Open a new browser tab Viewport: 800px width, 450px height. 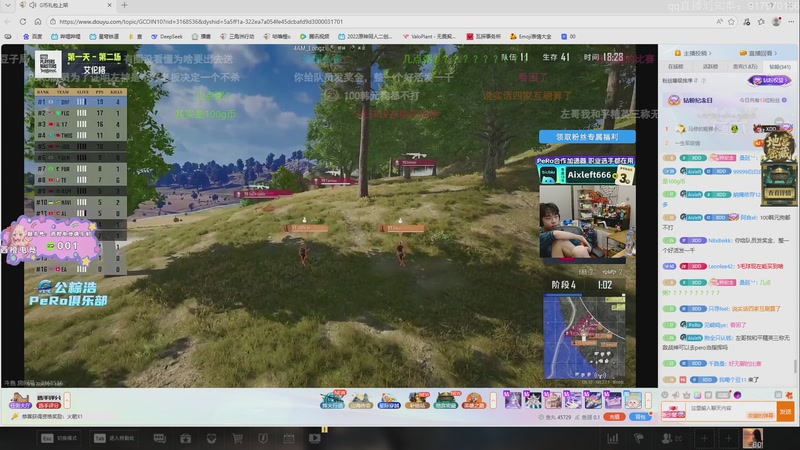[x=124, y=5]
